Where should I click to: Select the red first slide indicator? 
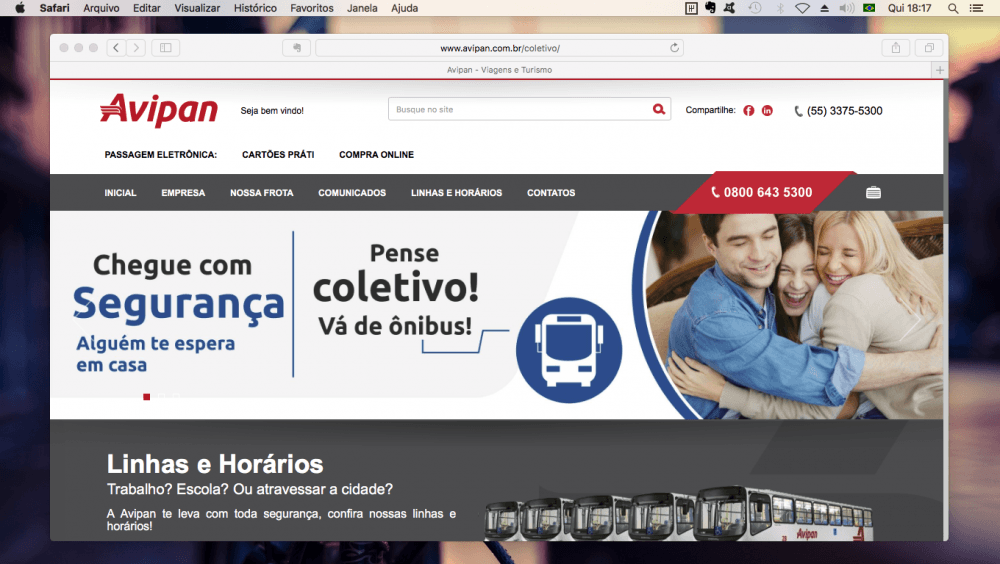[147, 397]
